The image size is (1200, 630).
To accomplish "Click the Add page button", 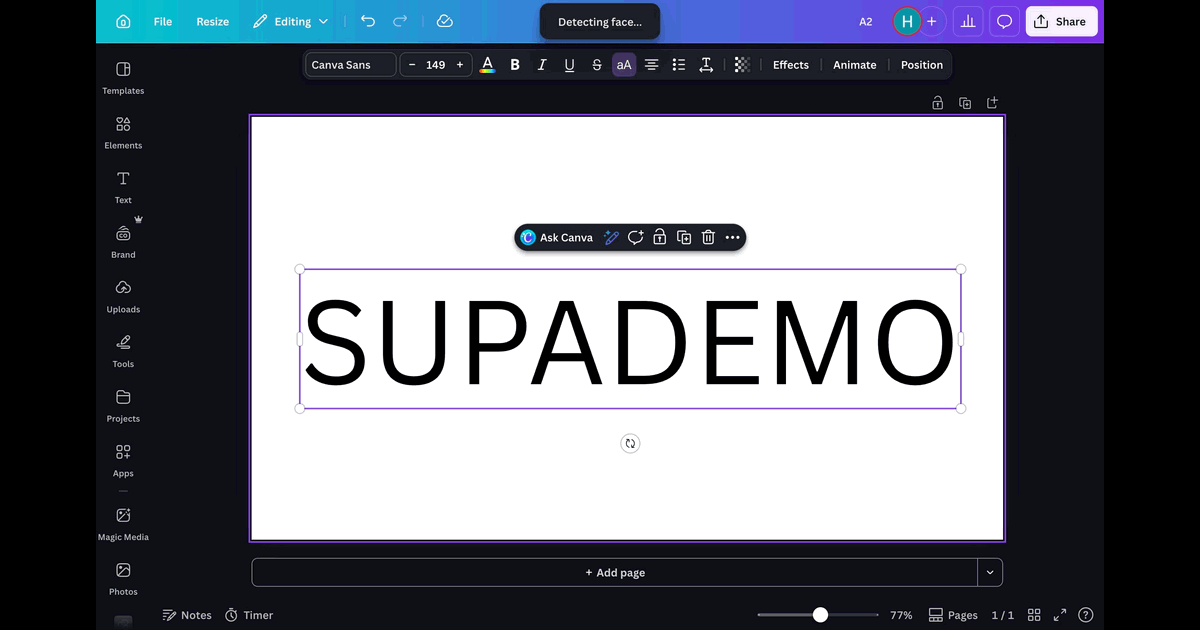I will coord(615,573).
